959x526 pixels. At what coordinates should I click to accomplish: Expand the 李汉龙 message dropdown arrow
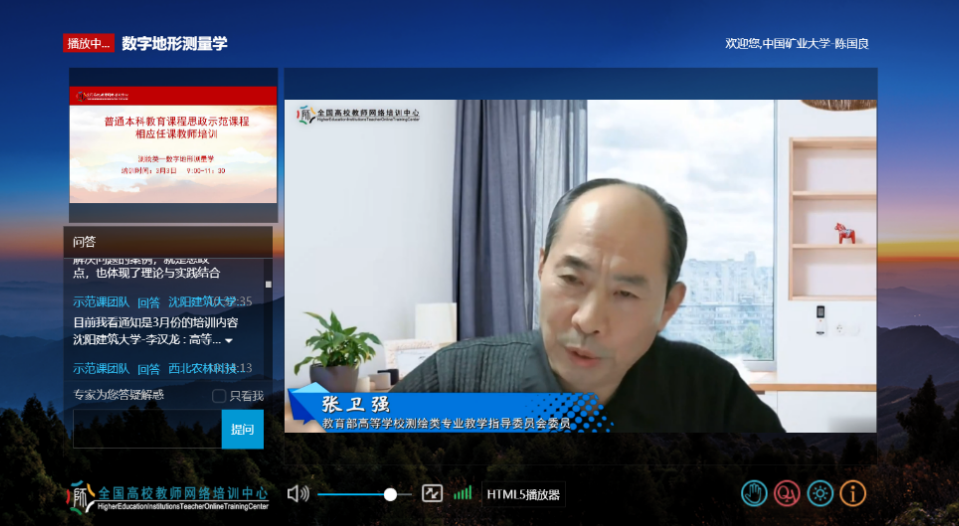(x=228, y=341)
